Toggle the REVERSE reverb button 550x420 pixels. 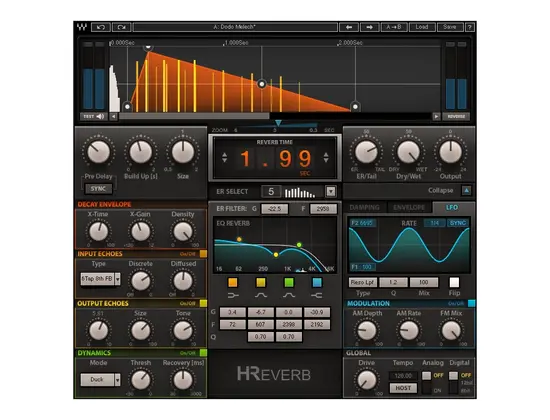pos(456,116)
